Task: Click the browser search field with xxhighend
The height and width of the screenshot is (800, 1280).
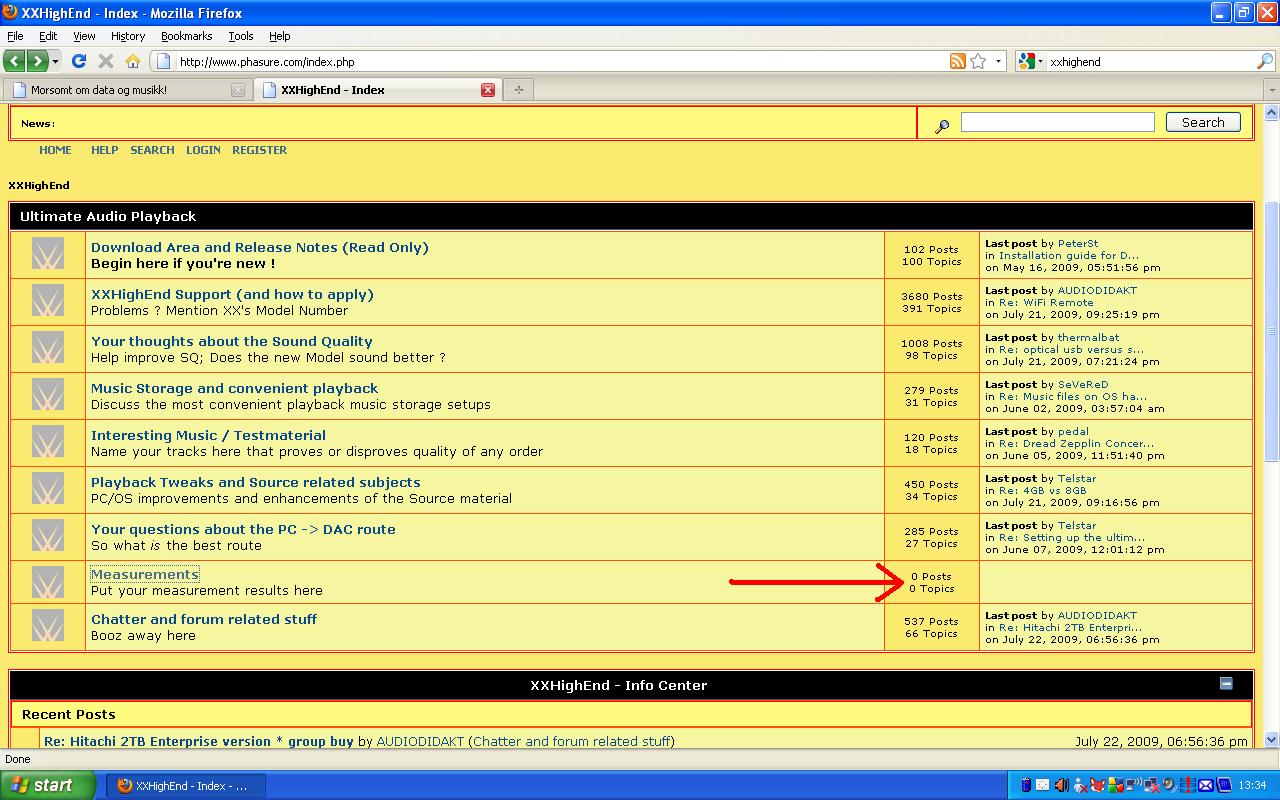Action: (1150, 61)
